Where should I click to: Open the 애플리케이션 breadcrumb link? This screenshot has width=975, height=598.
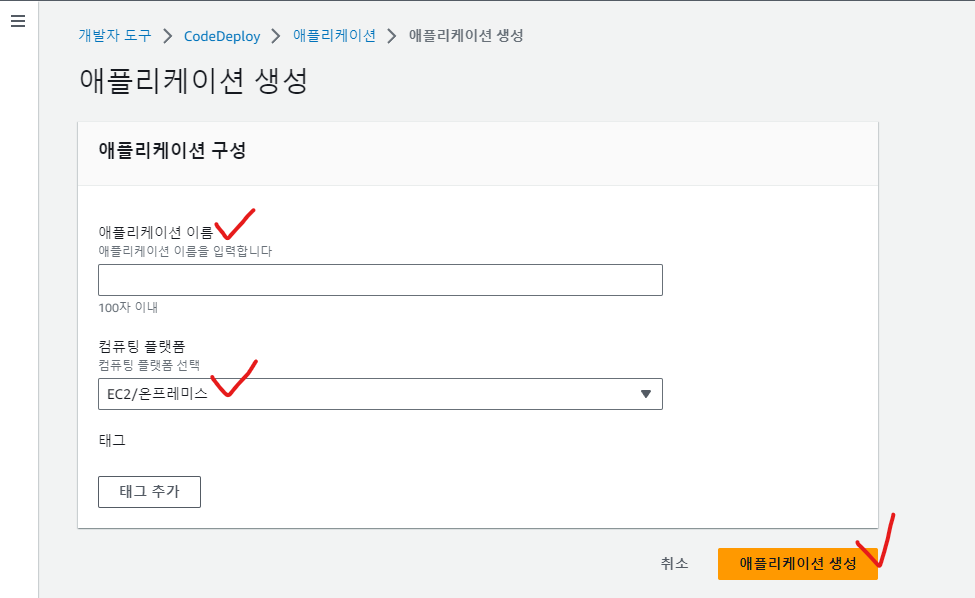(335, 35)
